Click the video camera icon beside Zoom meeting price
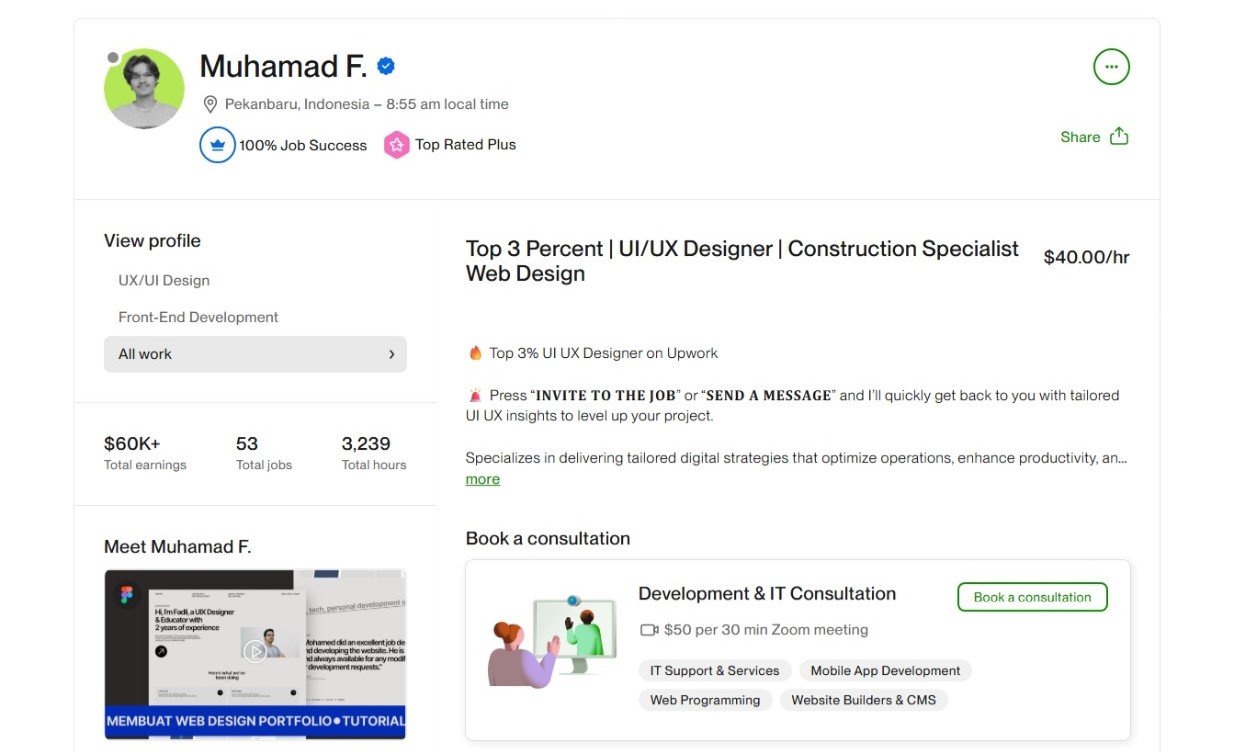Screen dimensions: 1234x752 (651, 630)
